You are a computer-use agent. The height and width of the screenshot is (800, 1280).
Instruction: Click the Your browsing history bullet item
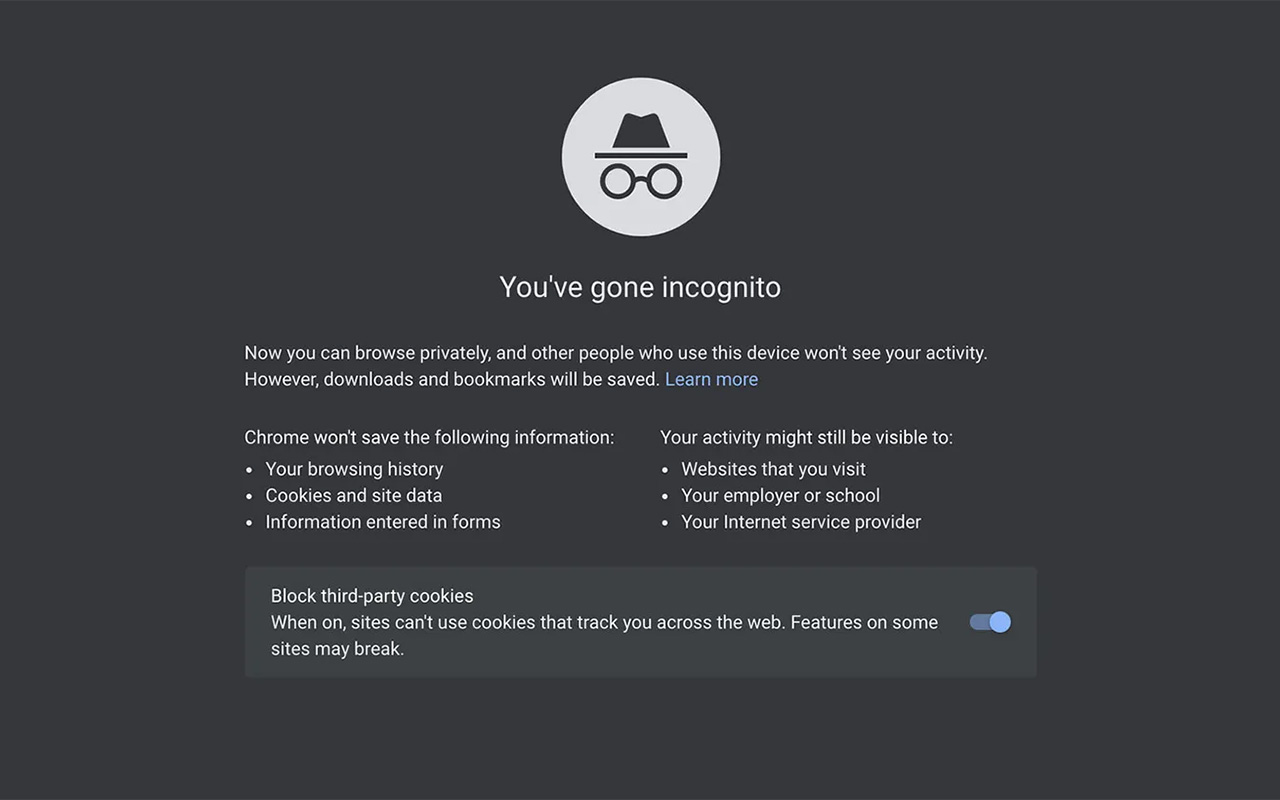pyautogui.click(x=354, y=469)
